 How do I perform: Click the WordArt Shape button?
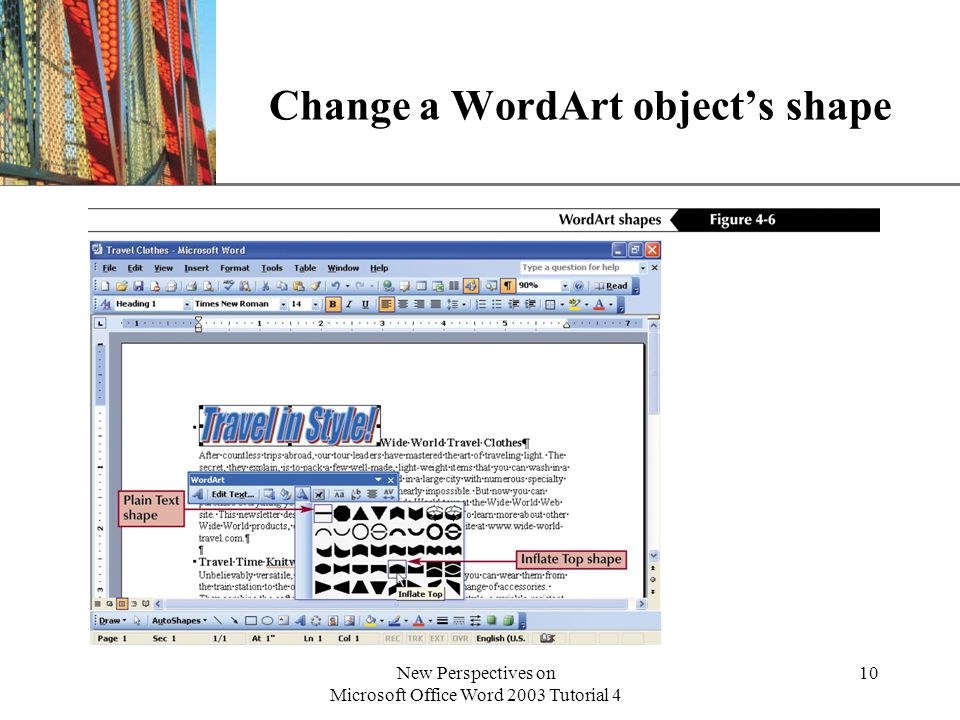(x=302, y=494)
